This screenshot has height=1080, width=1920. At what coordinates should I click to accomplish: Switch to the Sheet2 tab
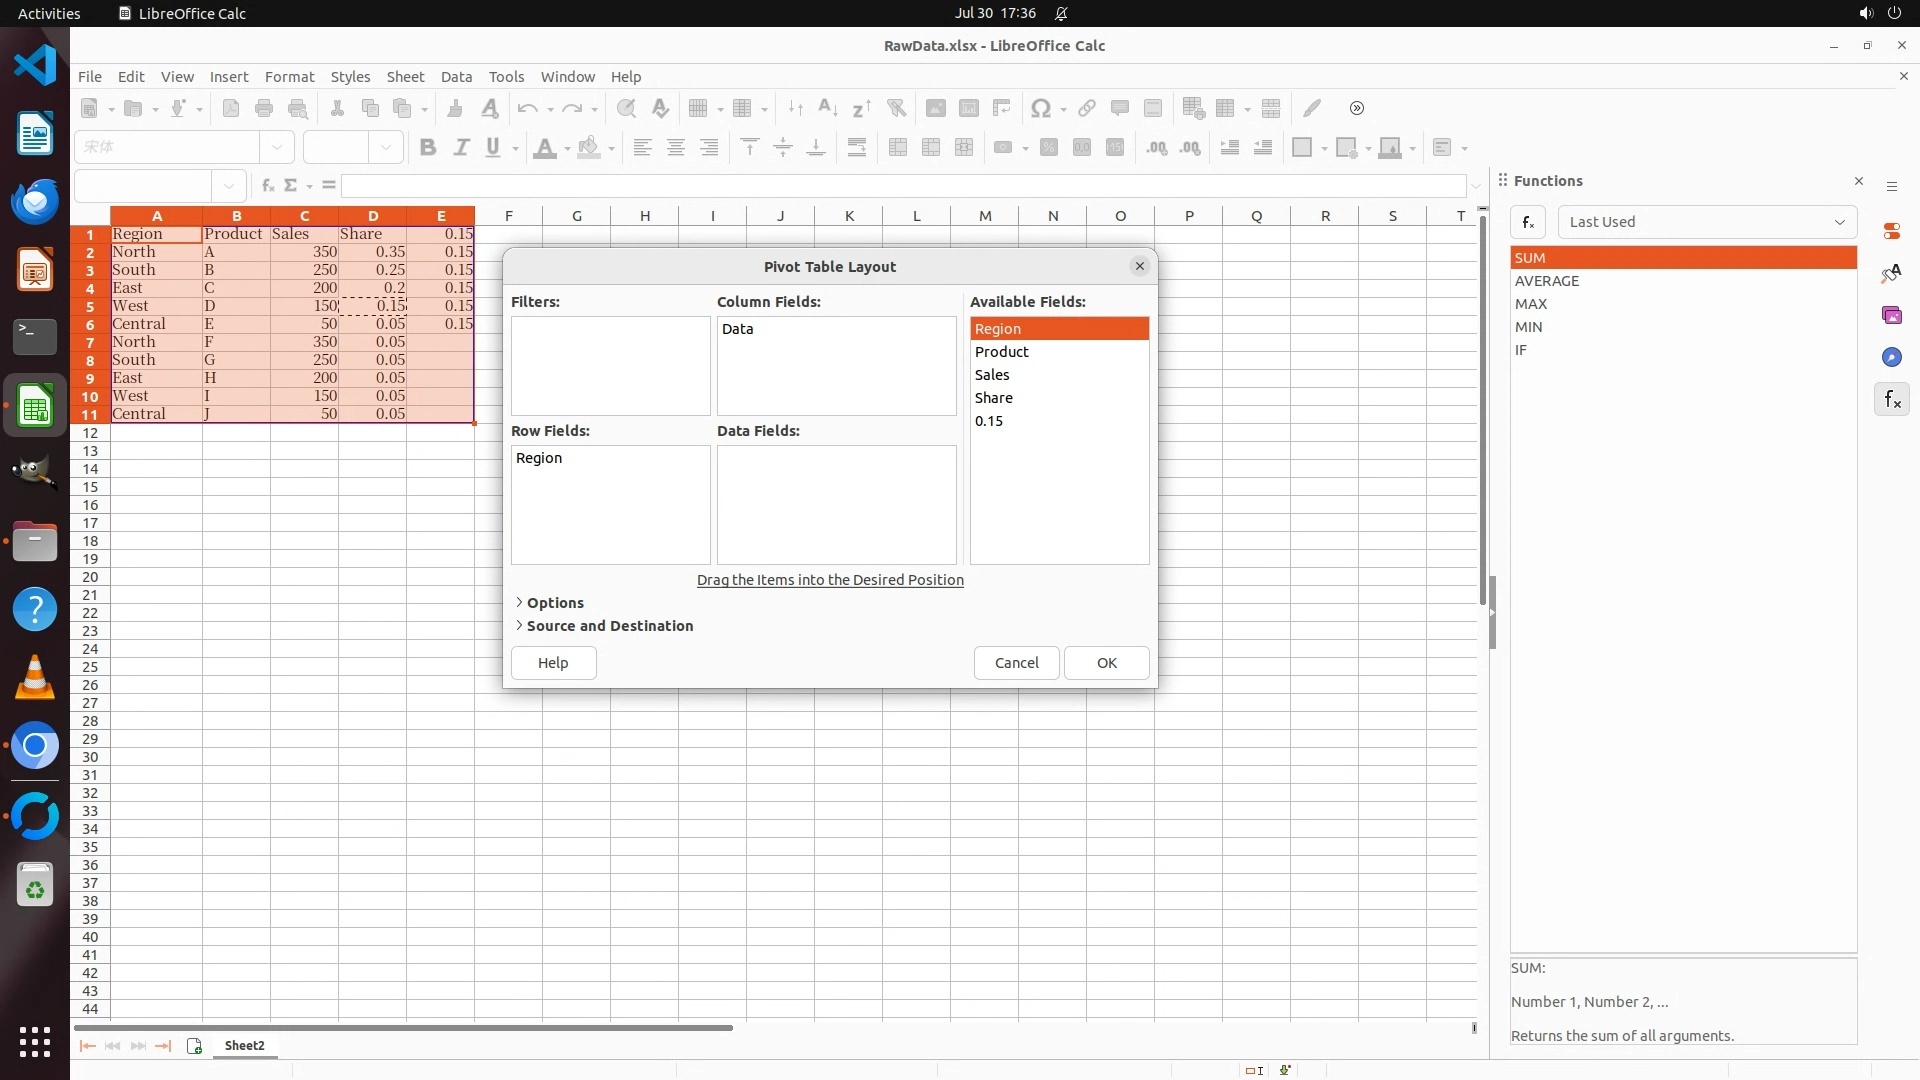pos(244,1045)
